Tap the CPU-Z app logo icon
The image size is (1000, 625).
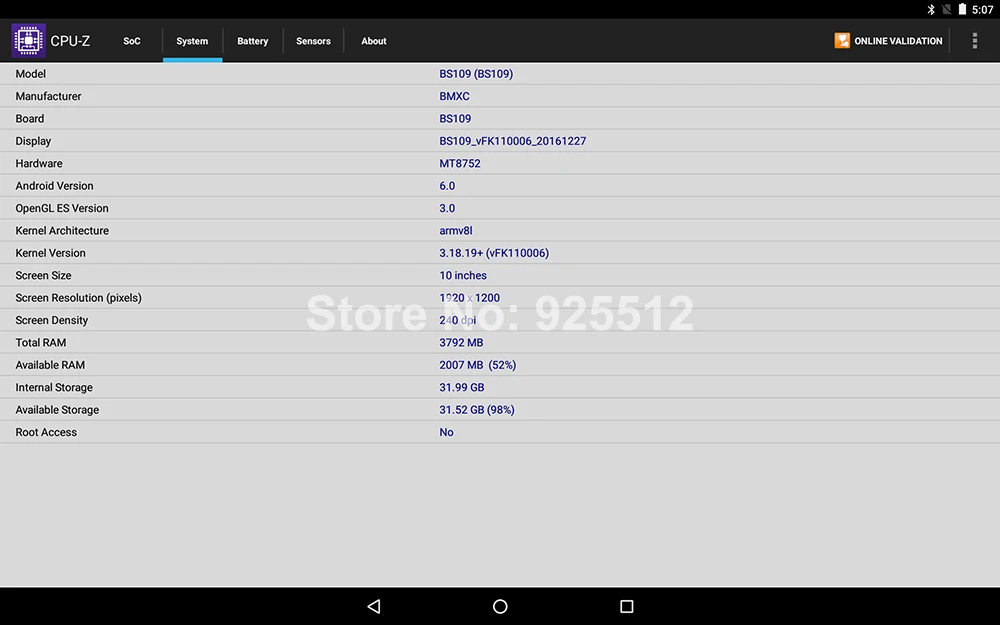pos(29,41)
